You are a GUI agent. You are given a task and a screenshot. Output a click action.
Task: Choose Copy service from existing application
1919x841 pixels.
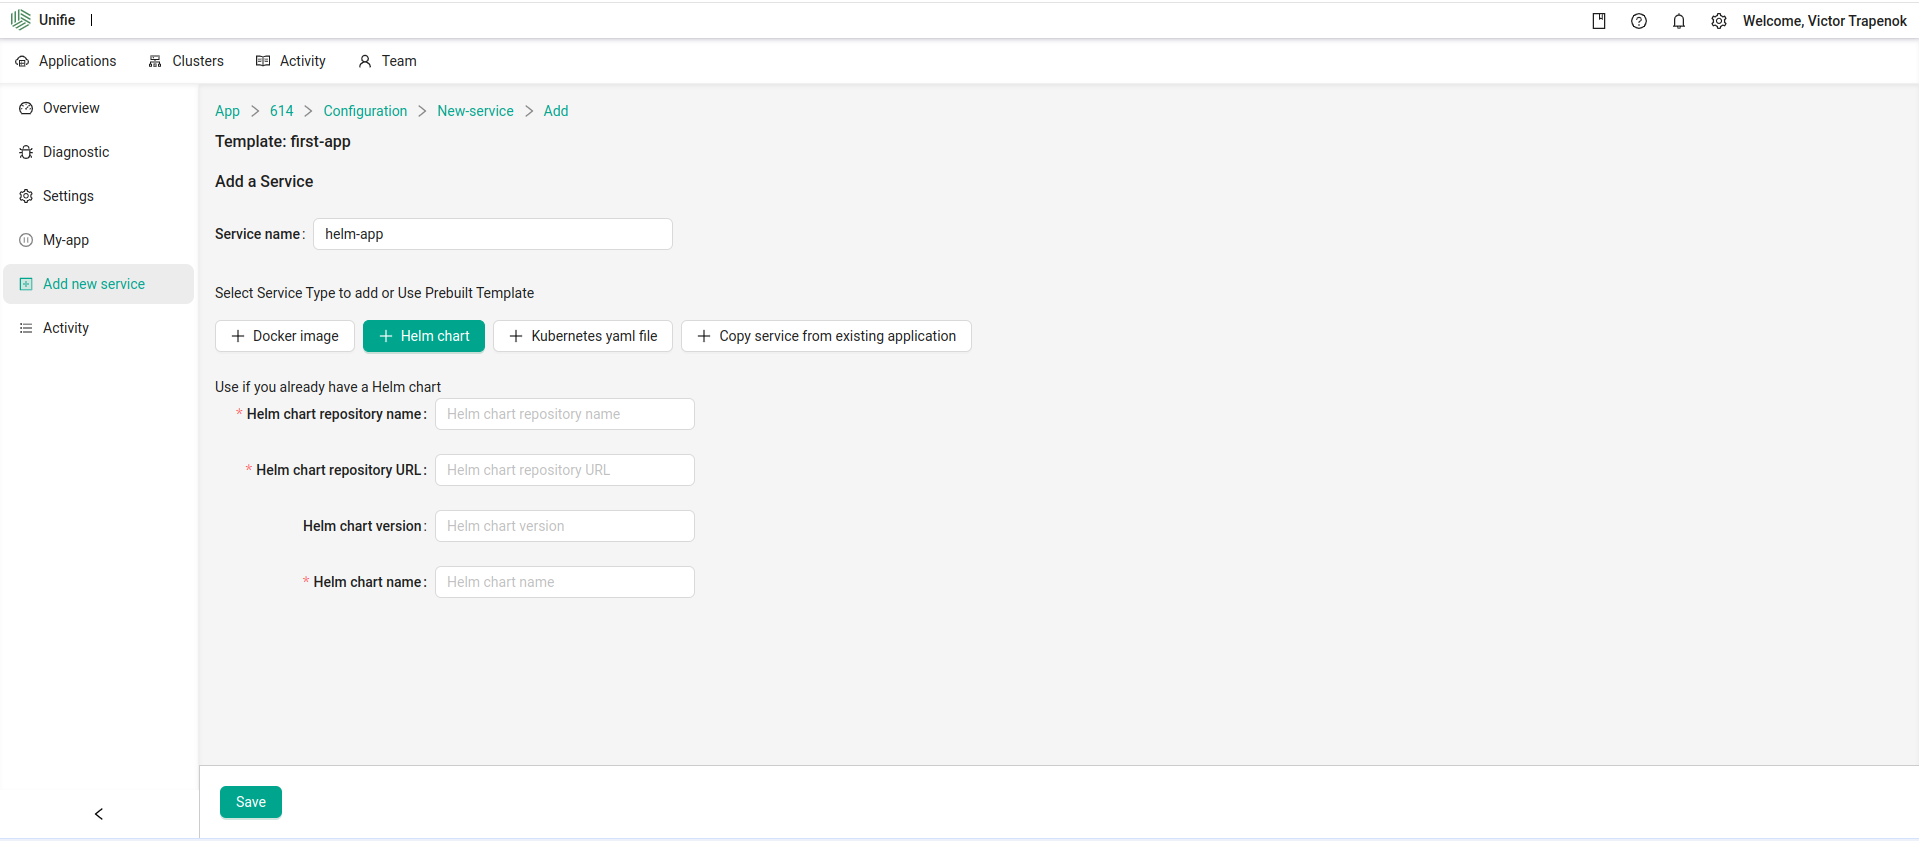click(x=826, y=336)
